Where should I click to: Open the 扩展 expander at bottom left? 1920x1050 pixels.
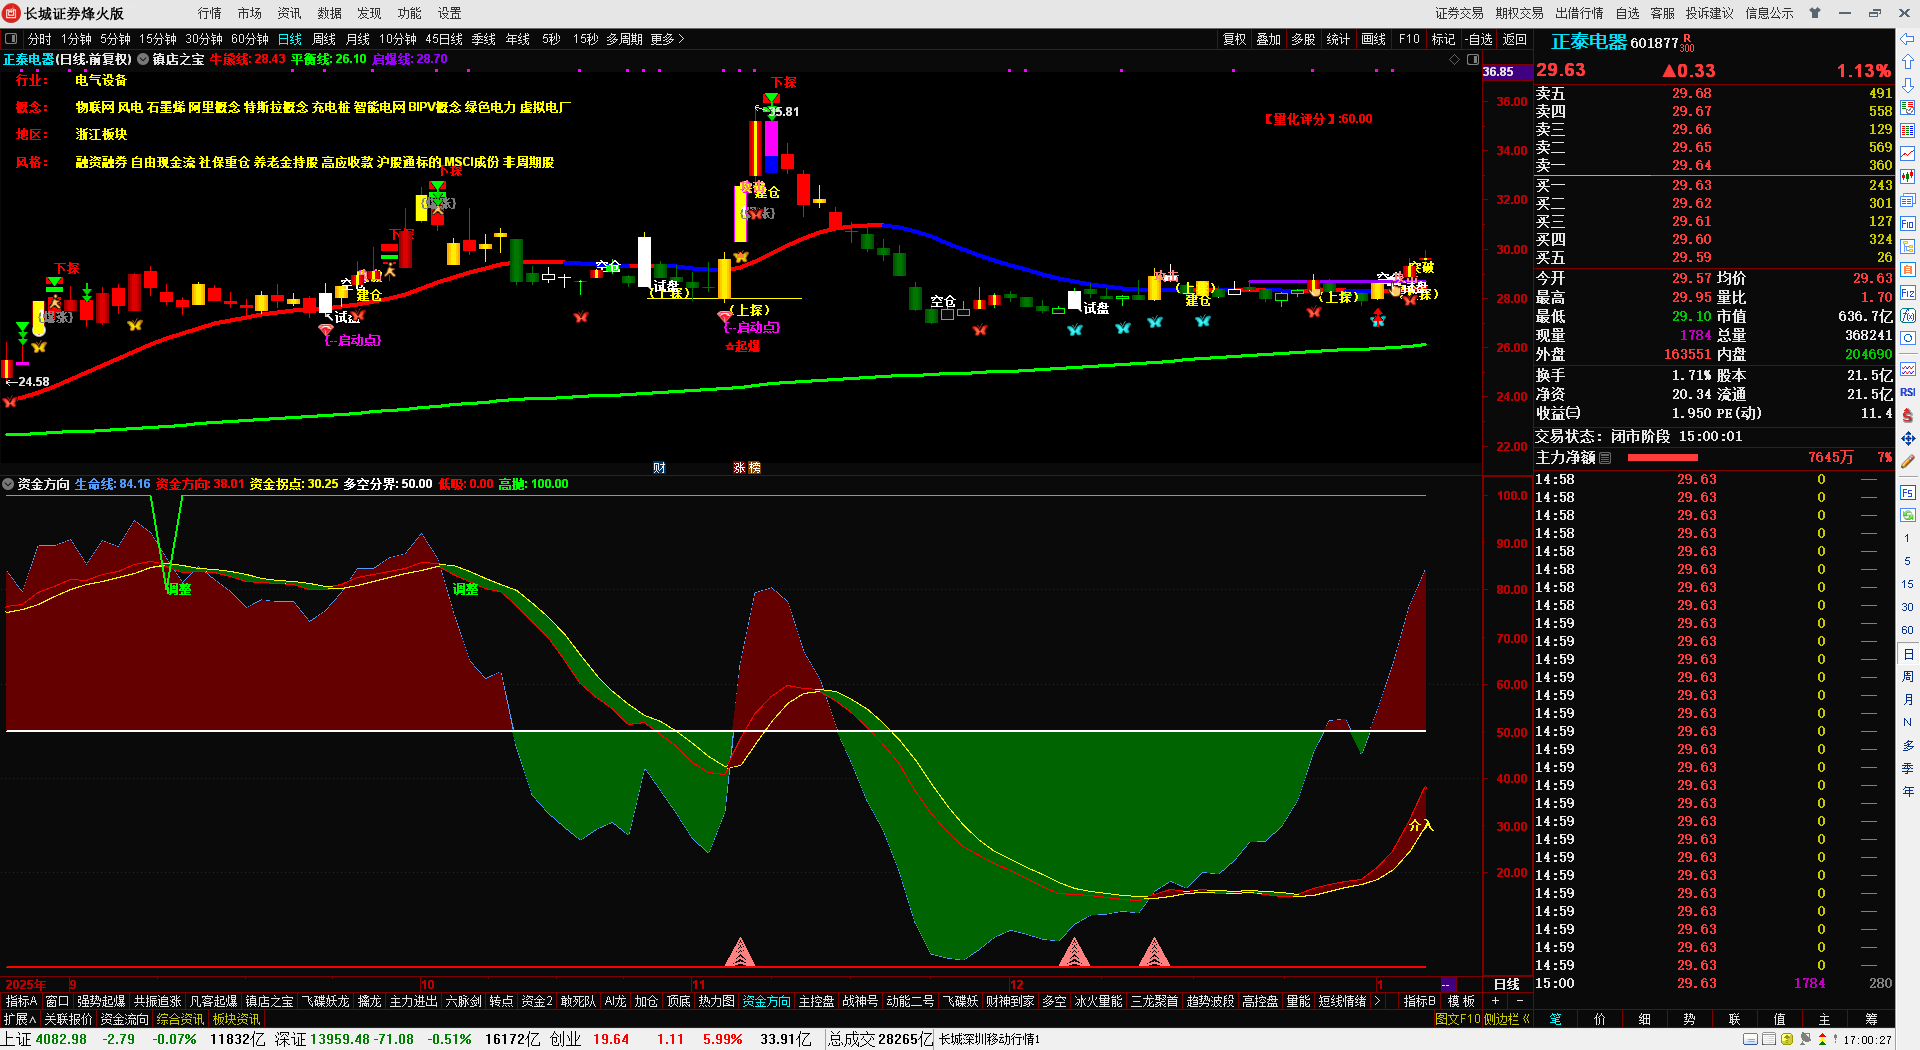tap(20, 1019)
